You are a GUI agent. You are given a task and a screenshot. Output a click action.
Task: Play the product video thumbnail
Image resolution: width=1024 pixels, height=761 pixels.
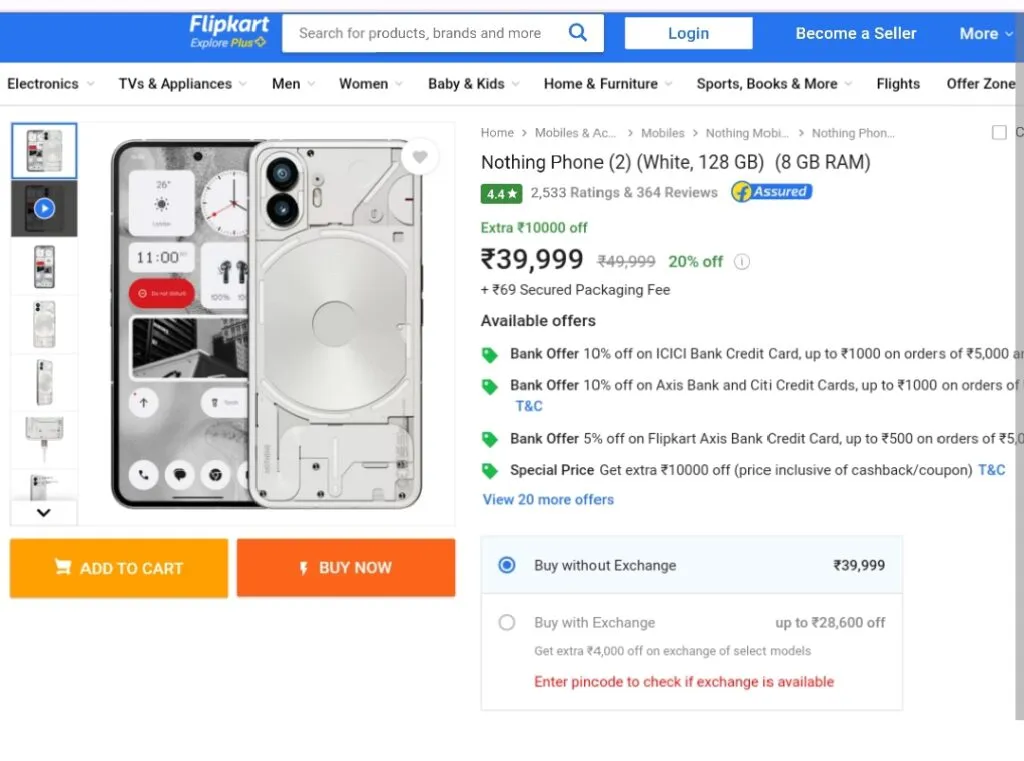click(44, 209)
